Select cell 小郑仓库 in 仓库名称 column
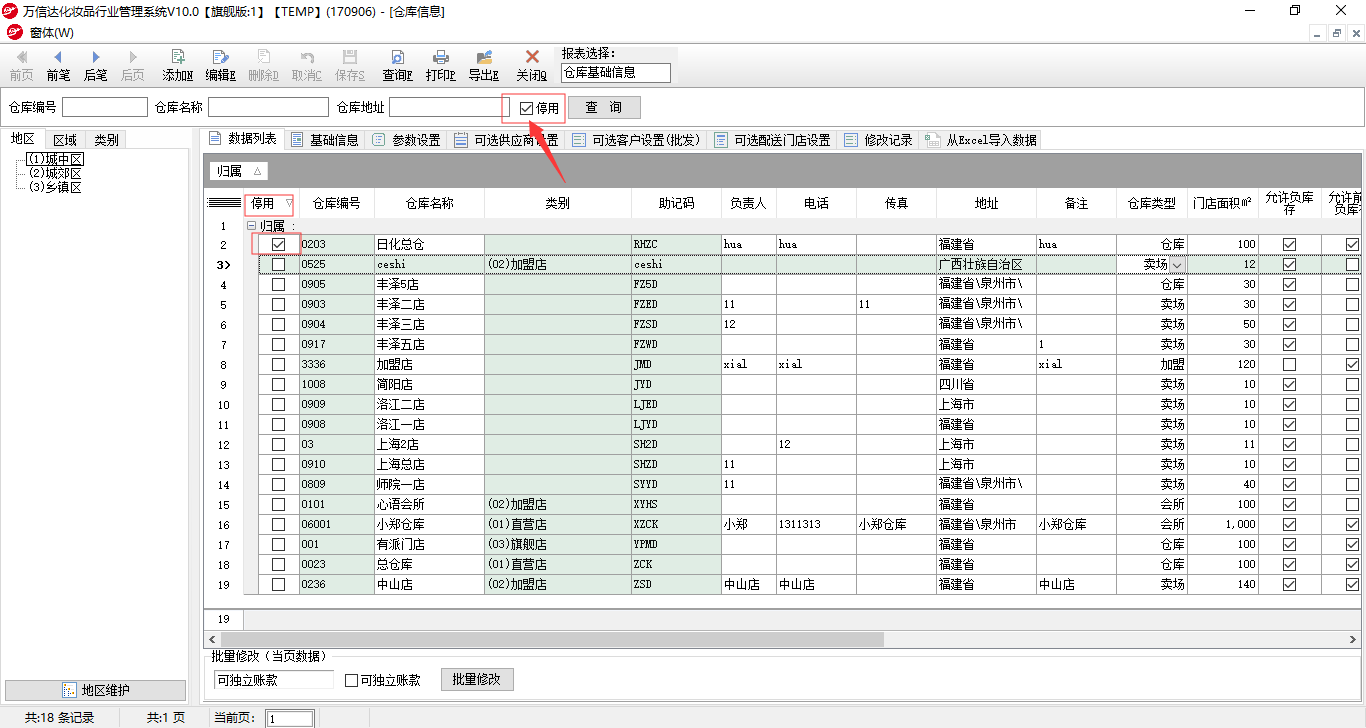 click(x=429, y=524)
